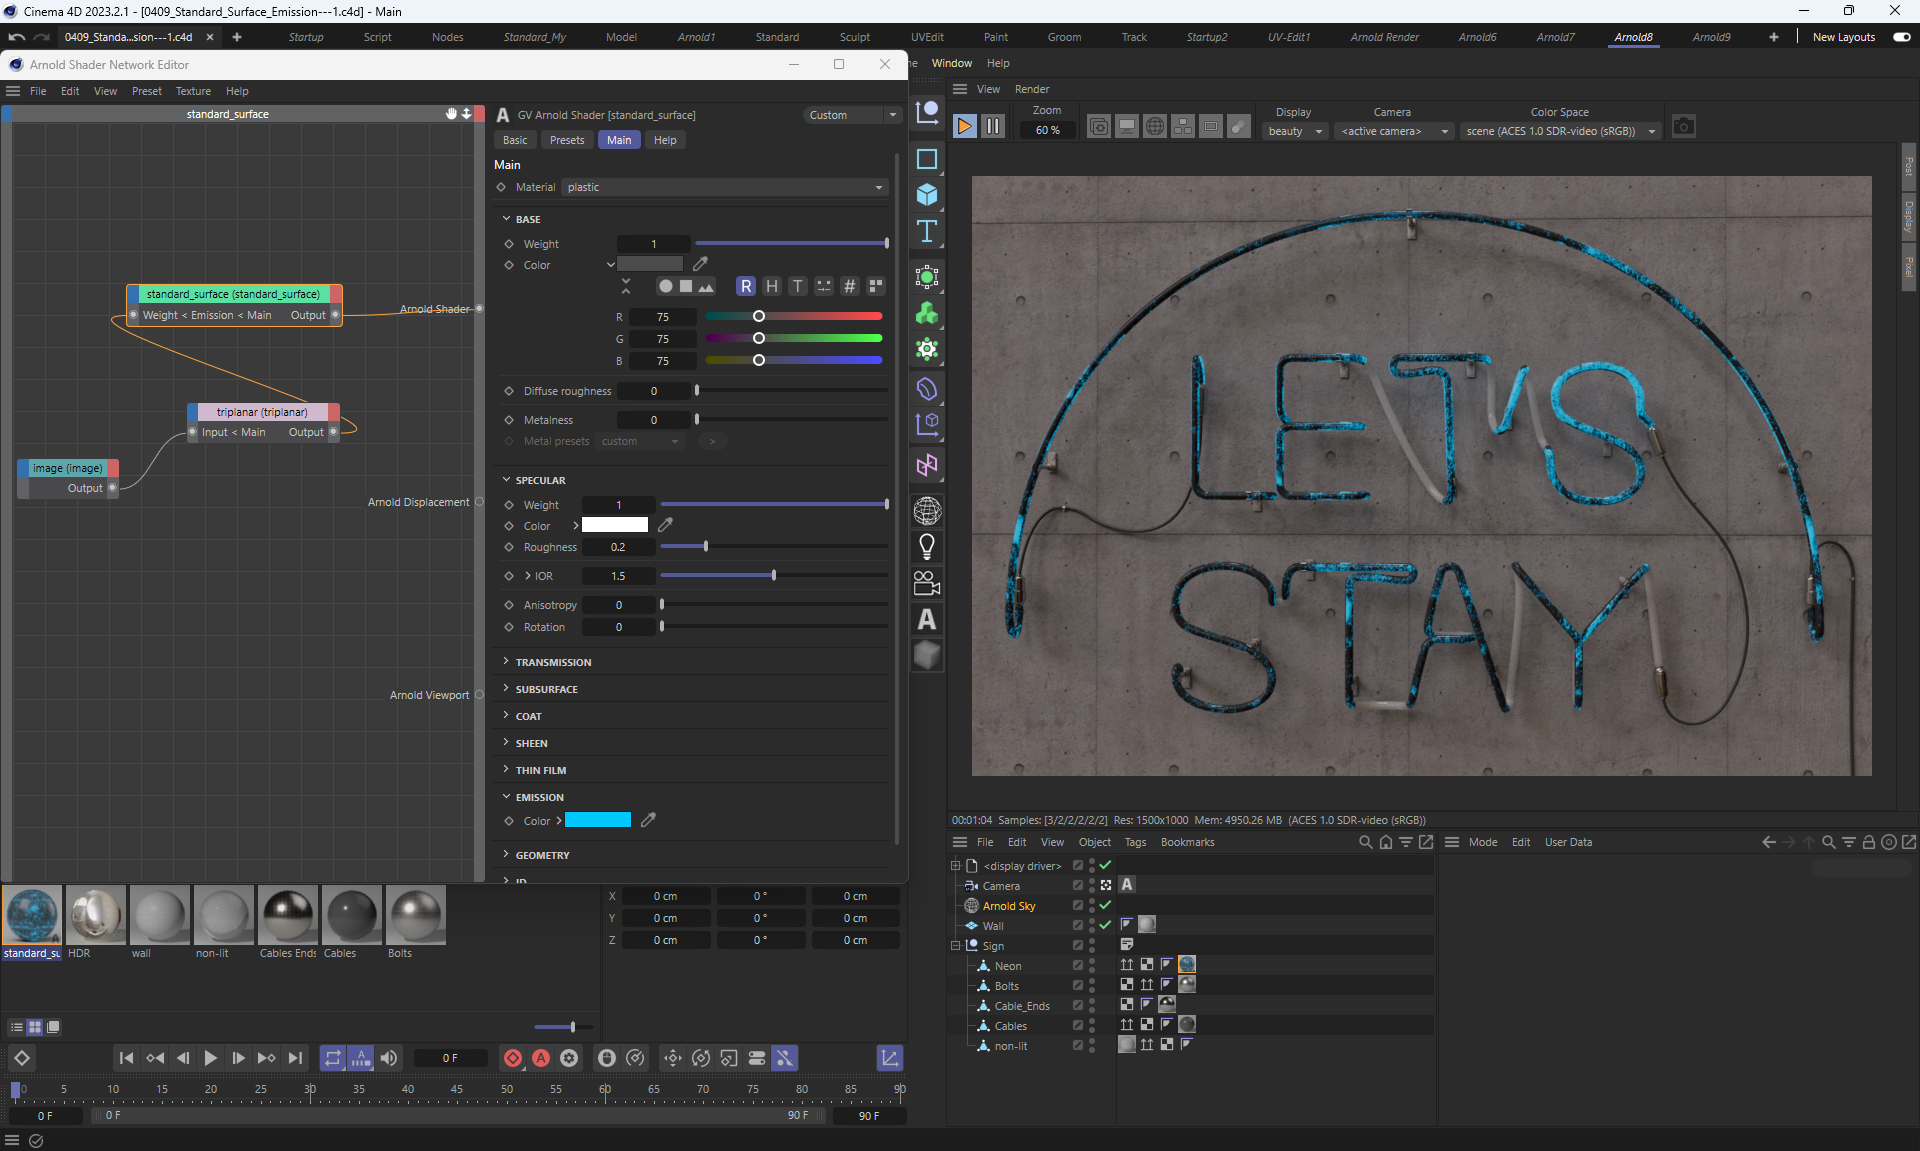Open the Display beauty dropdown
Screen dimensions: 1920x1151
point(1294,131)
